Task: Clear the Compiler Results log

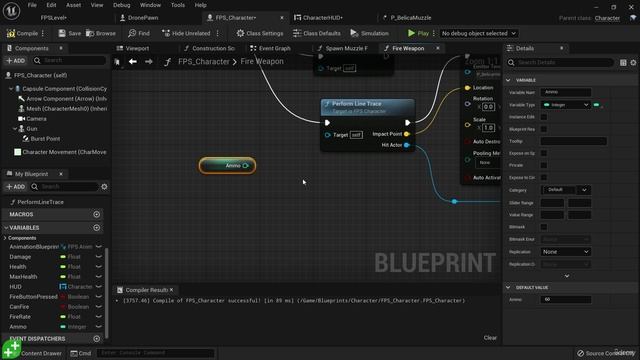Action: coord(490,338)
